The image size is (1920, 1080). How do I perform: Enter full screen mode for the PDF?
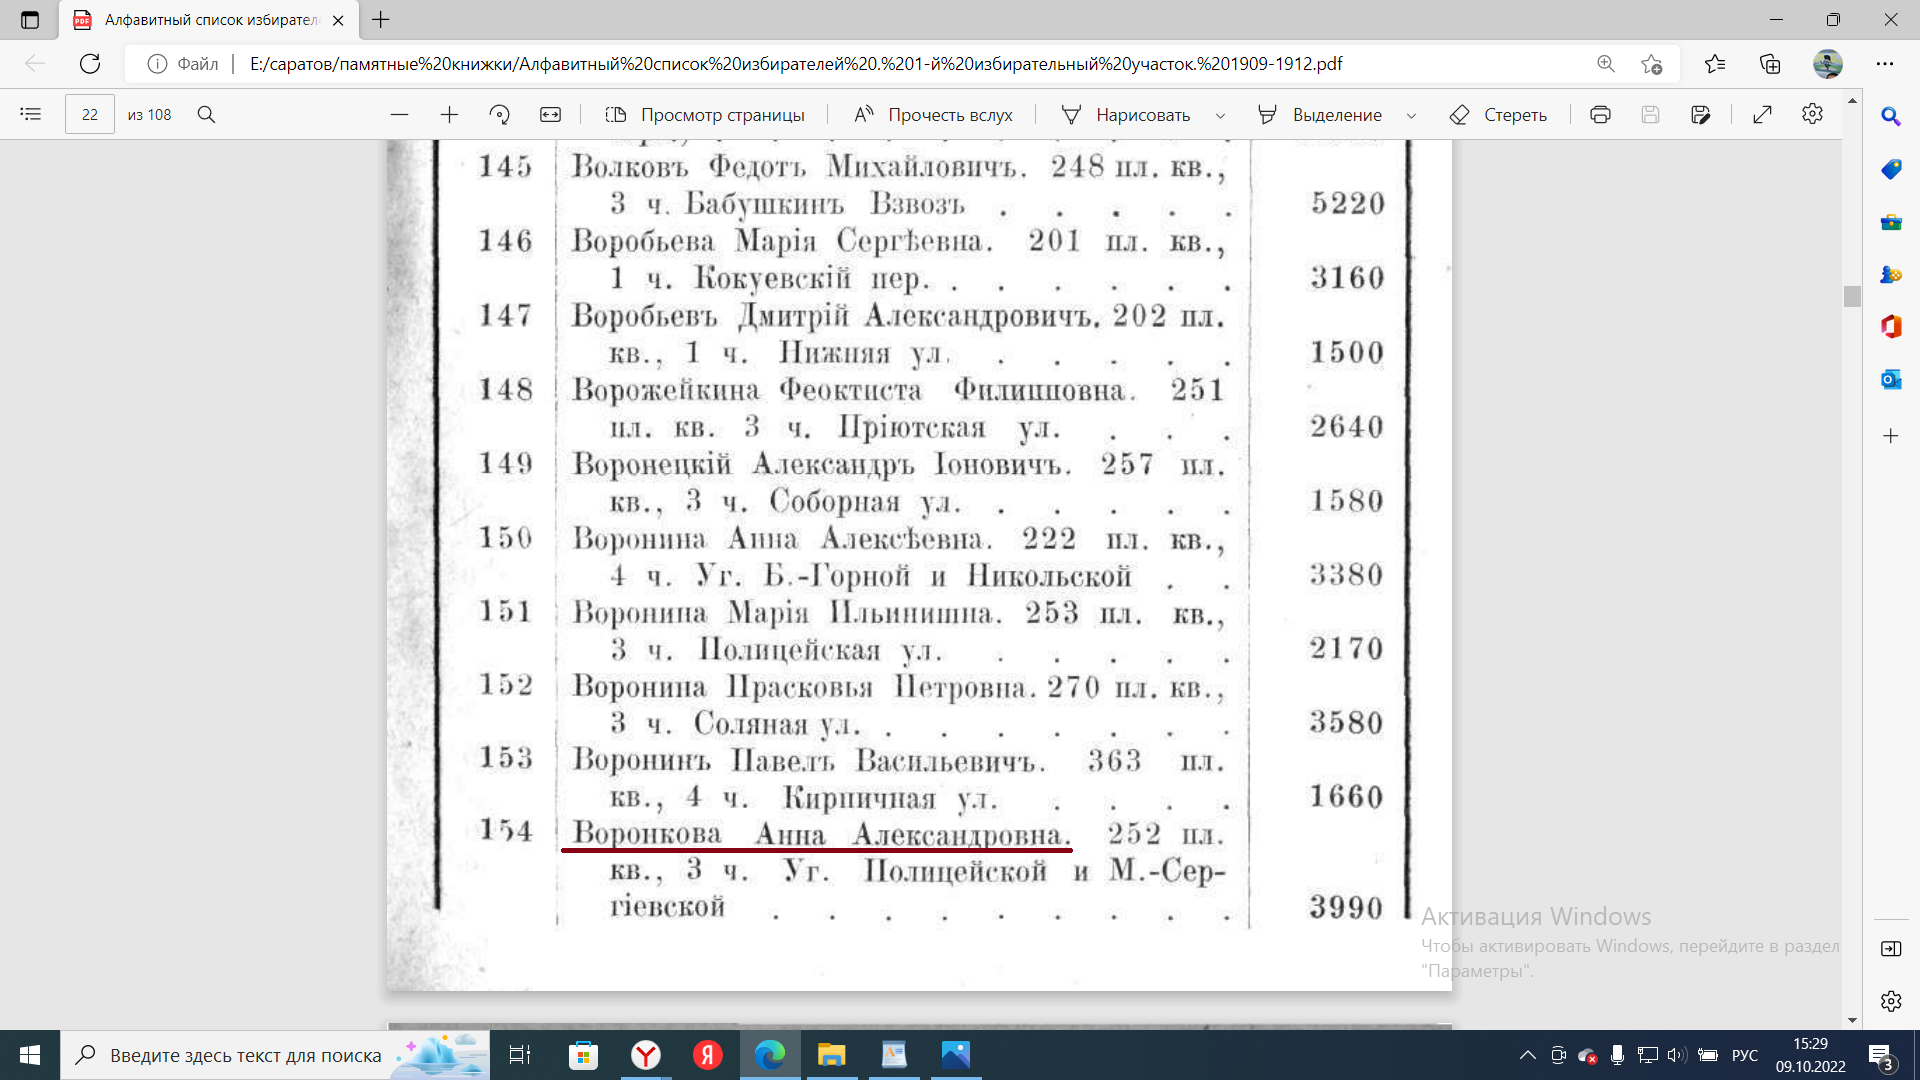pos(1762,115)
